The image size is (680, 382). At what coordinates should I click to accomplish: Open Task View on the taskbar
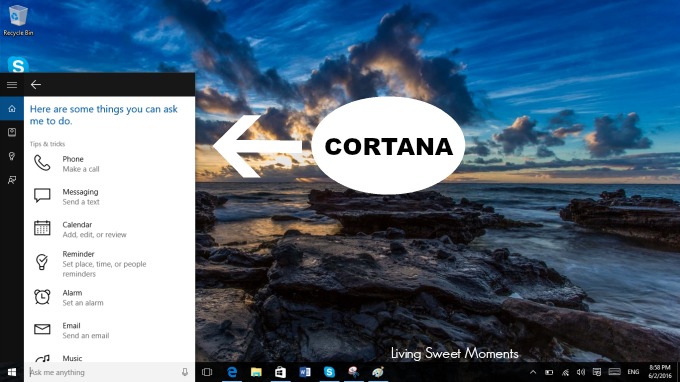[207, 372]
